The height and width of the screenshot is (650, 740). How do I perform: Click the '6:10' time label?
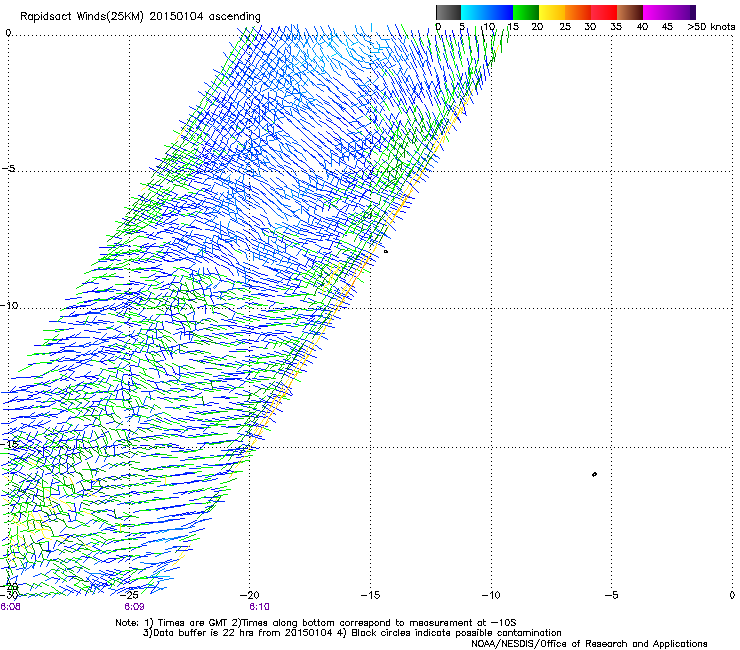pos(259,607)
